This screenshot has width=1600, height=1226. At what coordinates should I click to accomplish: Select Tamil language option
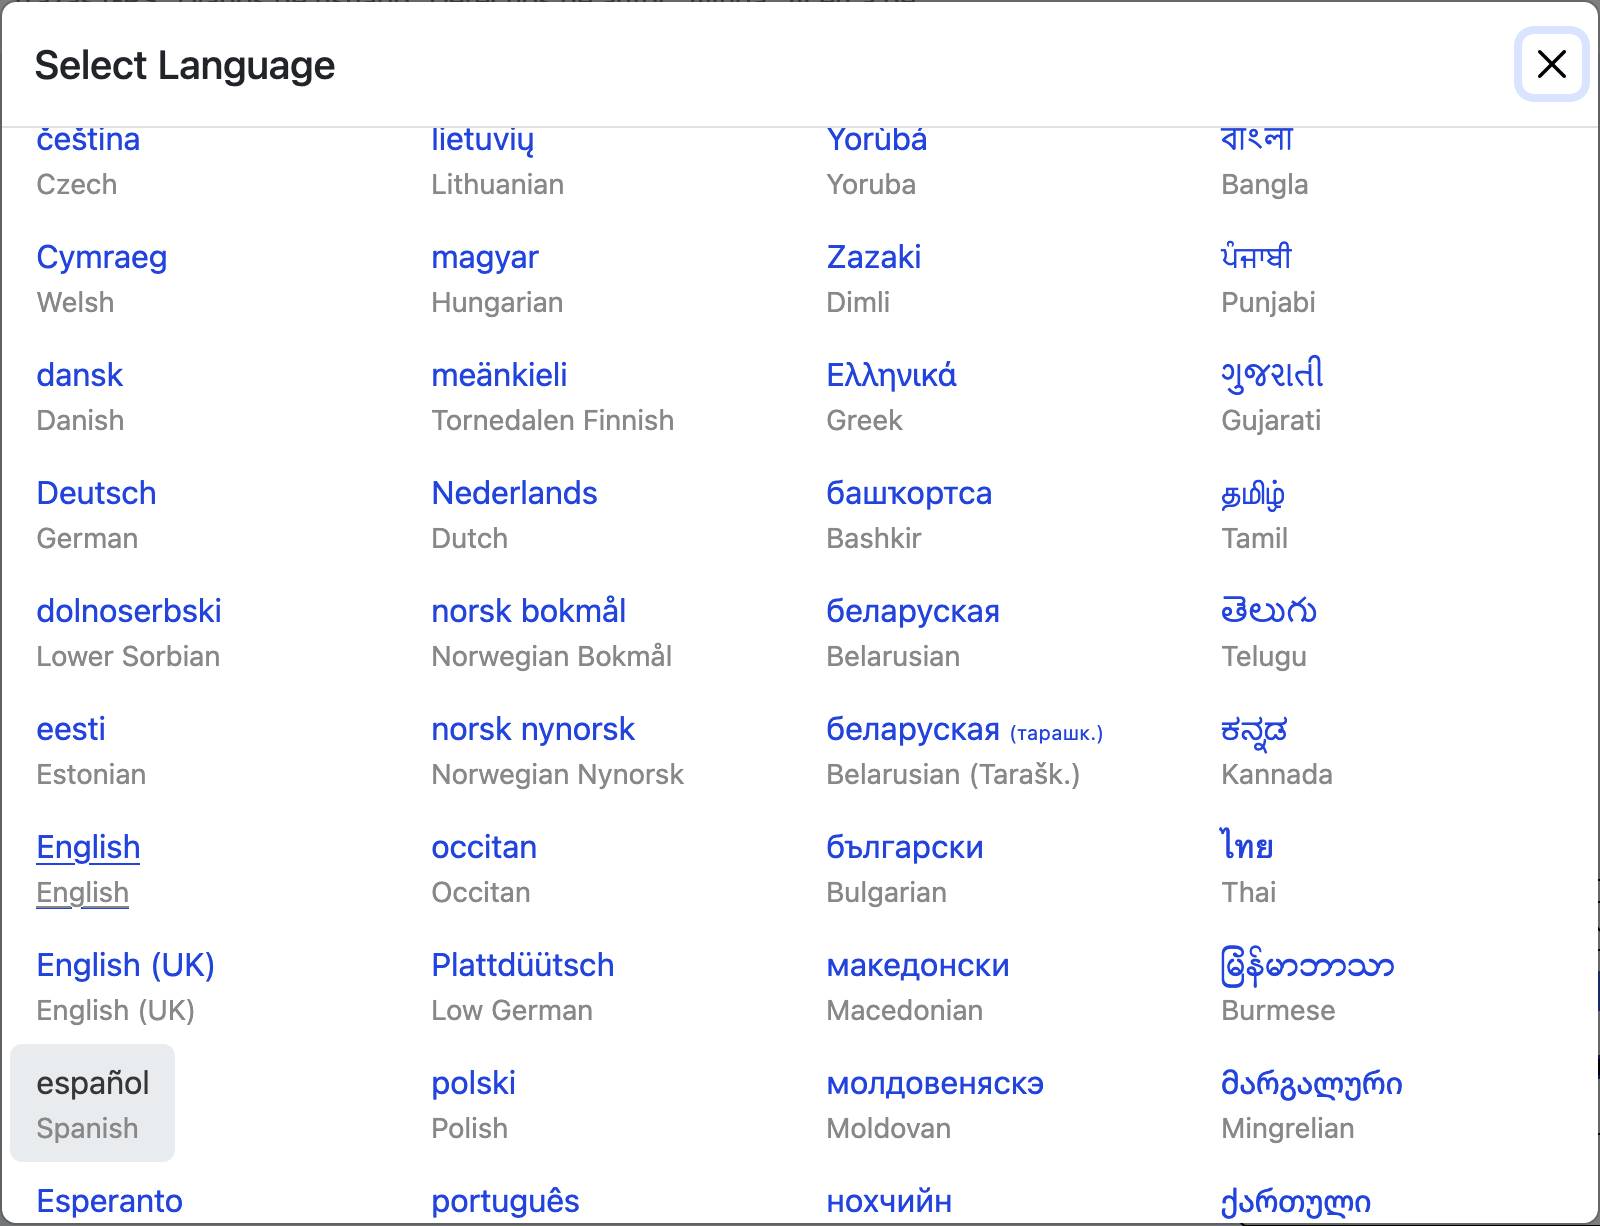[1253, 494]
